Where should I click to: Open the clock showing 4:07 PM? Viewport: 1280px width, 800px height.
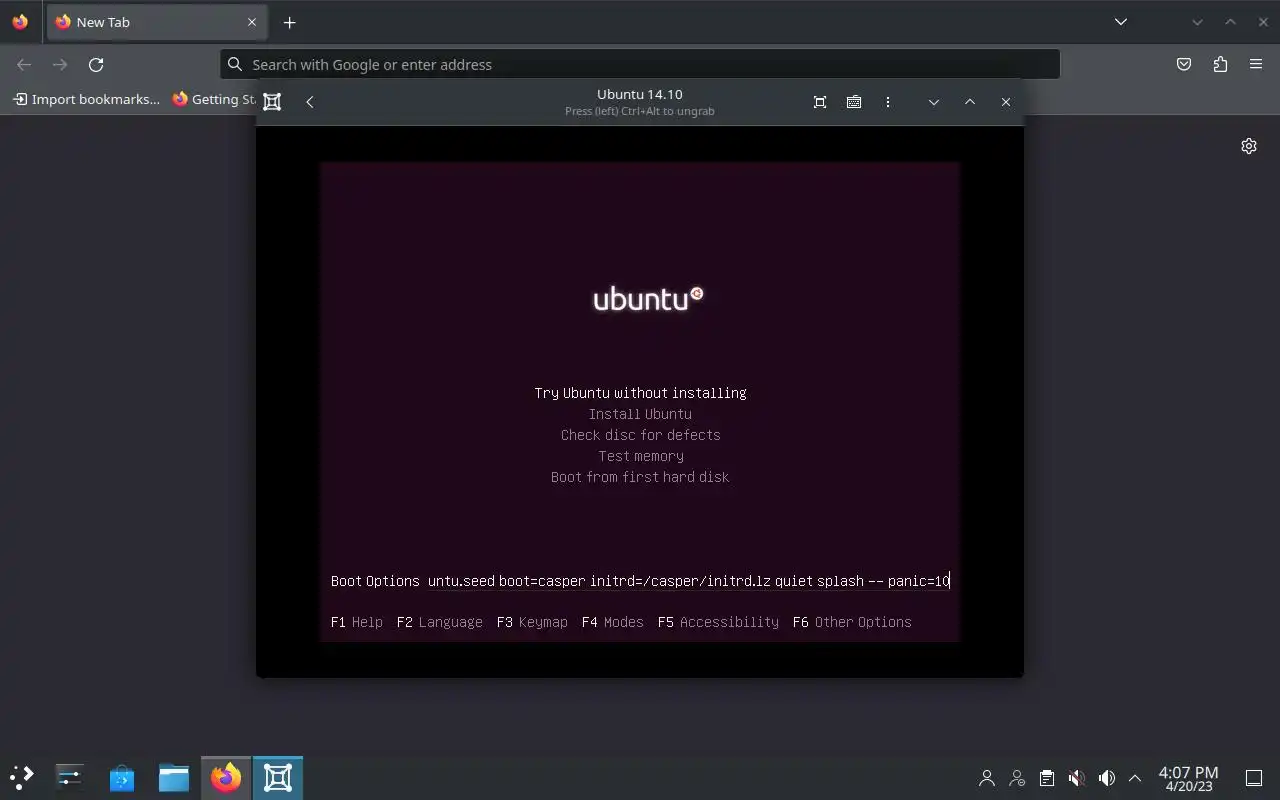coord(1188,778)
